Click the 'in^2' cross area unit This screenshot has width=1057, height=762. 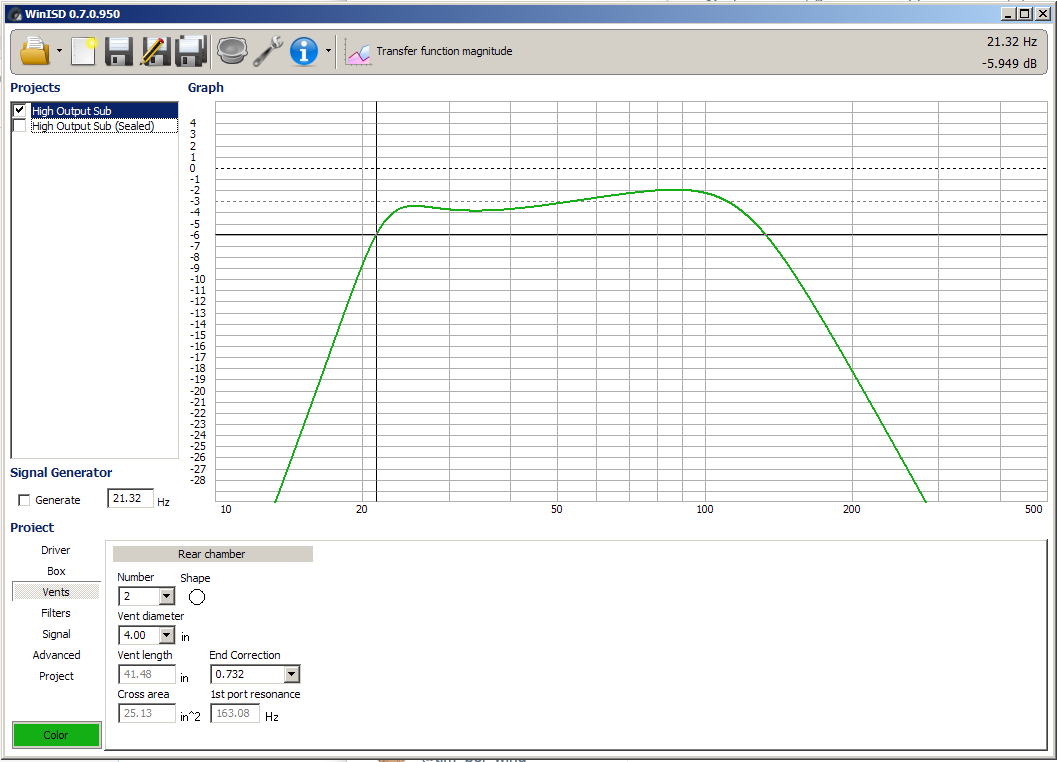pyautogui.click(x=190, y=717)
